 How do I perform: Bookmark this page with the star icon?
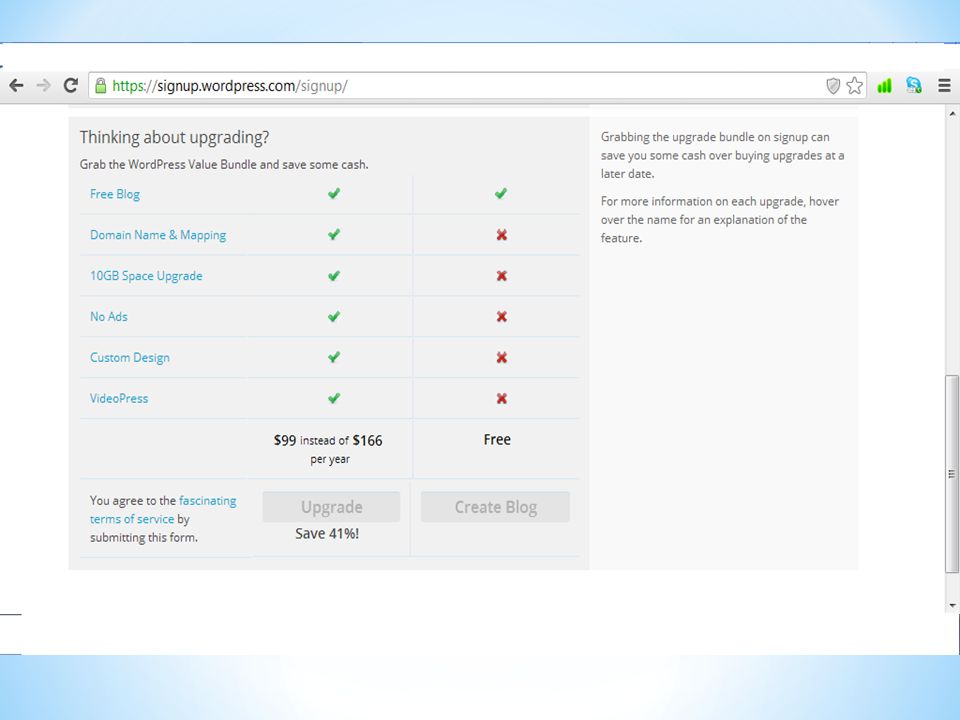855,86
